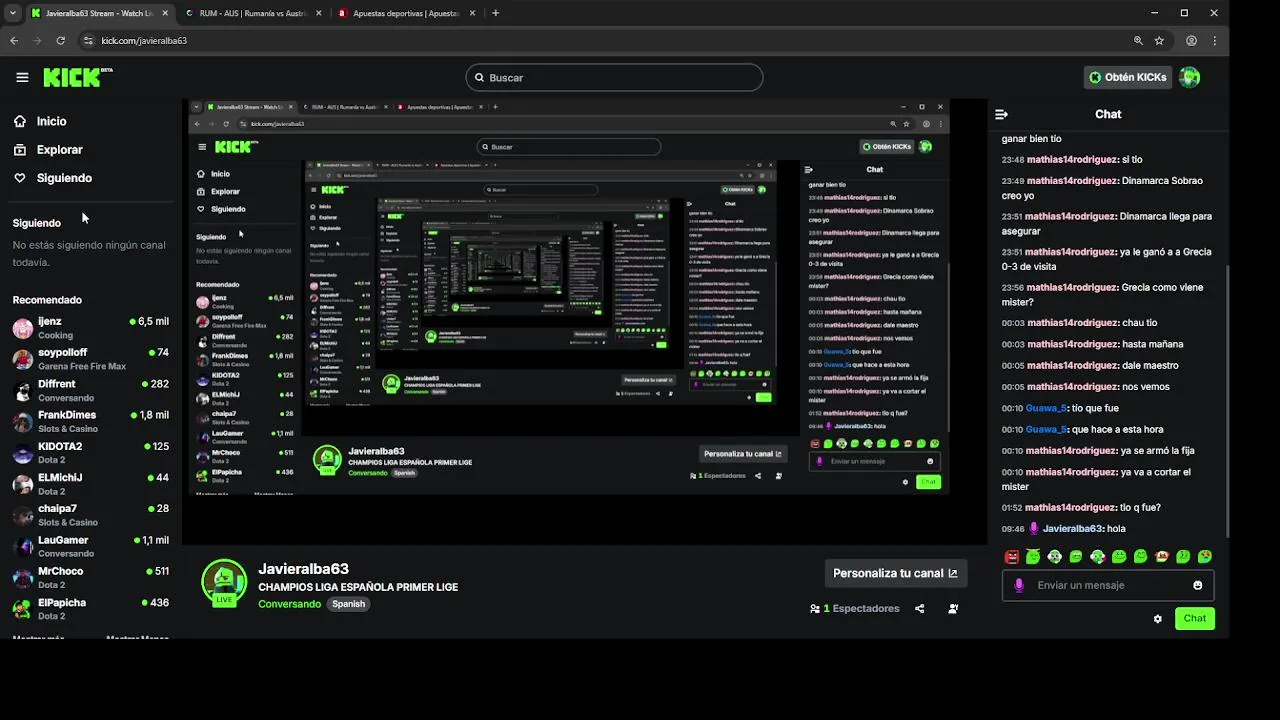The width and height of the screenshot is (1280, 720).
Task: Open ELMichiJ channel
Action: point(90,484)
